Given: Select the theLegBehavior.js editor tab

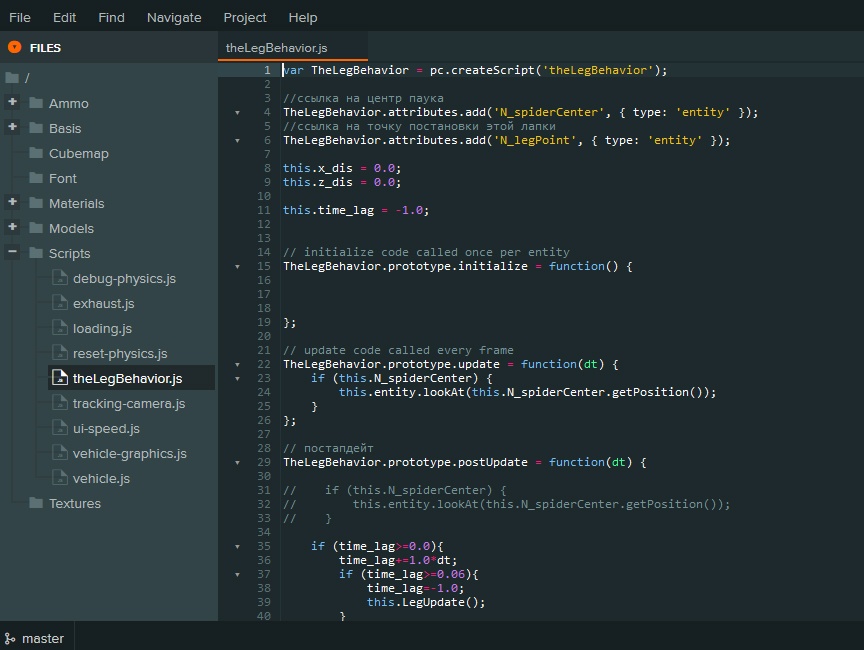Looking at the screenshot, I should tap(276, 47).
